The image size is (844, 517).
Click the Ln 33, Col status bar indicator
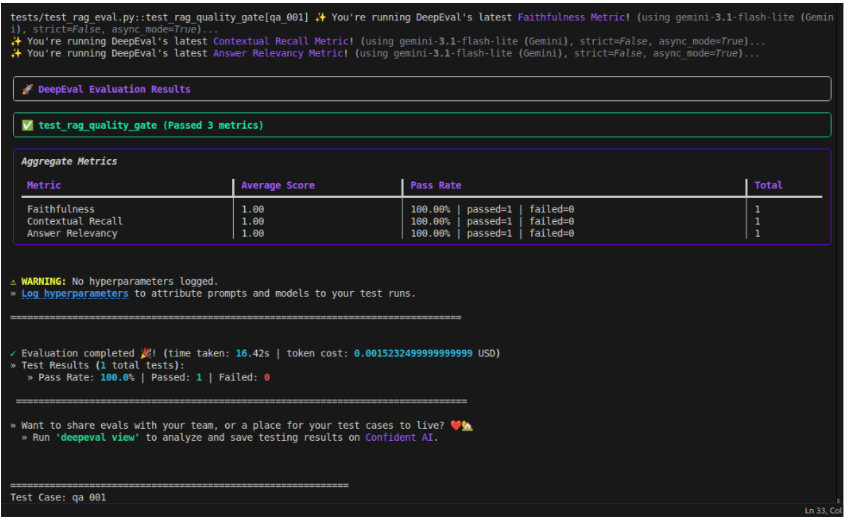coord(822,511)
